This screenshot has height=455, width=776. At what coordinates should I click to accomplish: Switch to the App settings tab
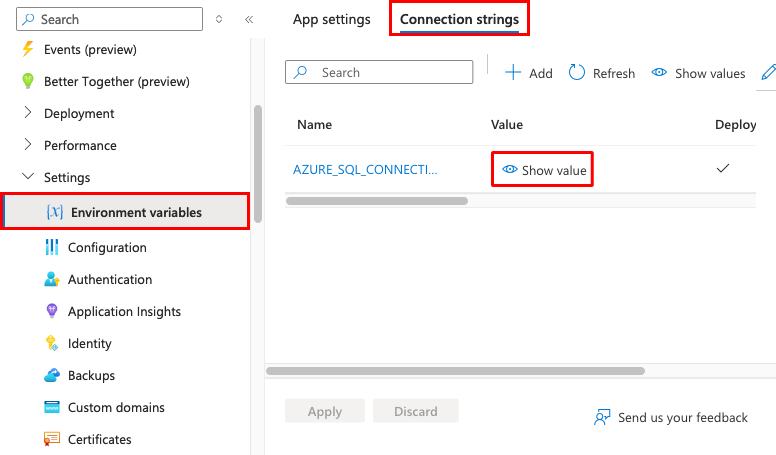point(331,19)
